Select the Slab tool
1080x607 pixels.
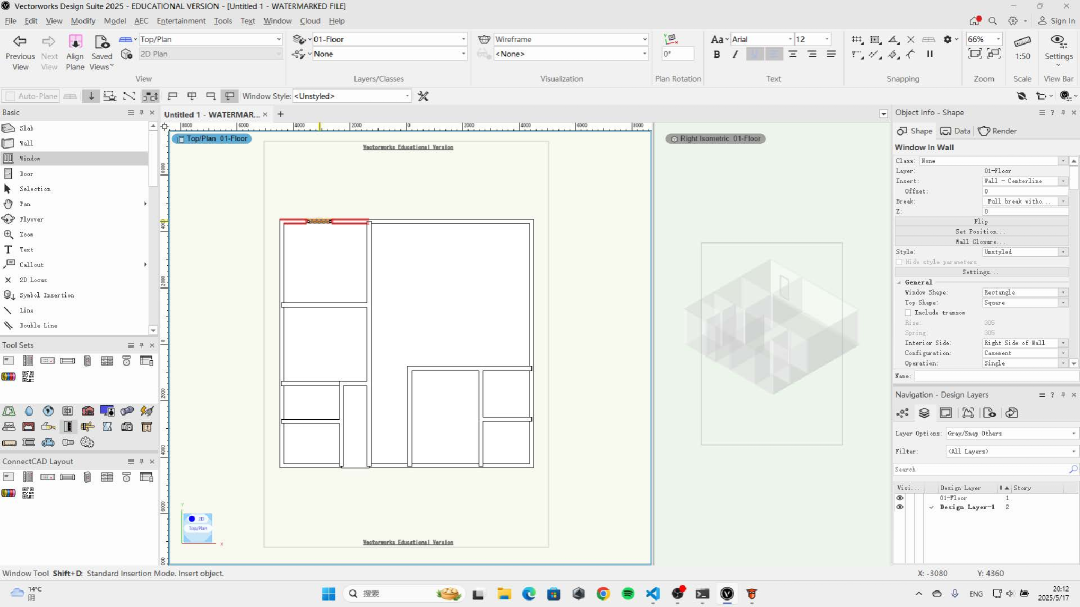tap(26, 128)
